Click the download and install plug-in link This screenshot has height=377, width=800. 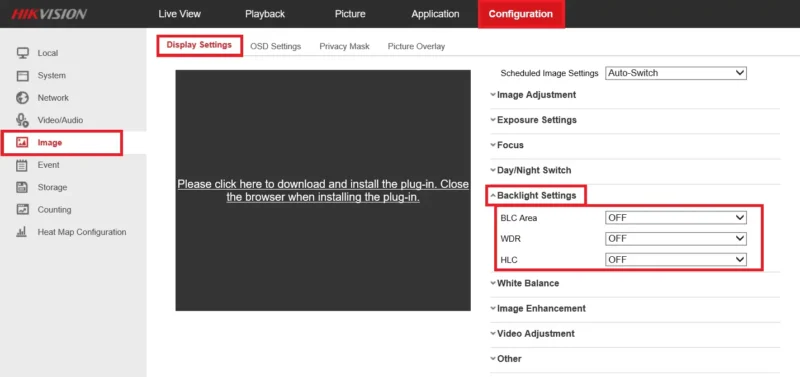pos(323,191)
